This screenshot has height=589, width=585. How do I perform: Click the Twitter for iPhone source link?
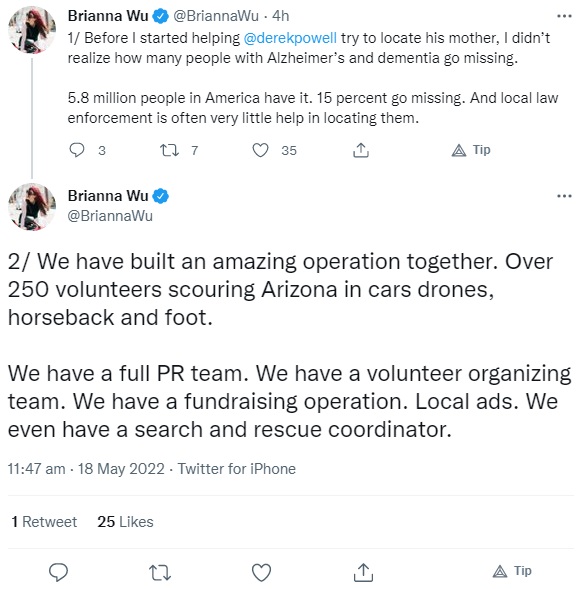point(237,469)
